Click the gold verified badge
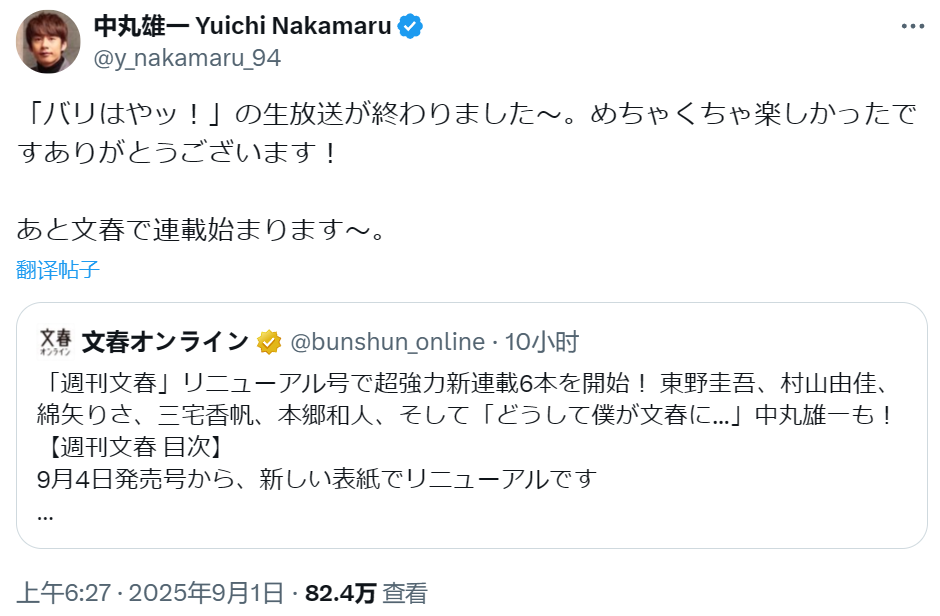Screen dimensions: 940x616 [x=268, y=342]
